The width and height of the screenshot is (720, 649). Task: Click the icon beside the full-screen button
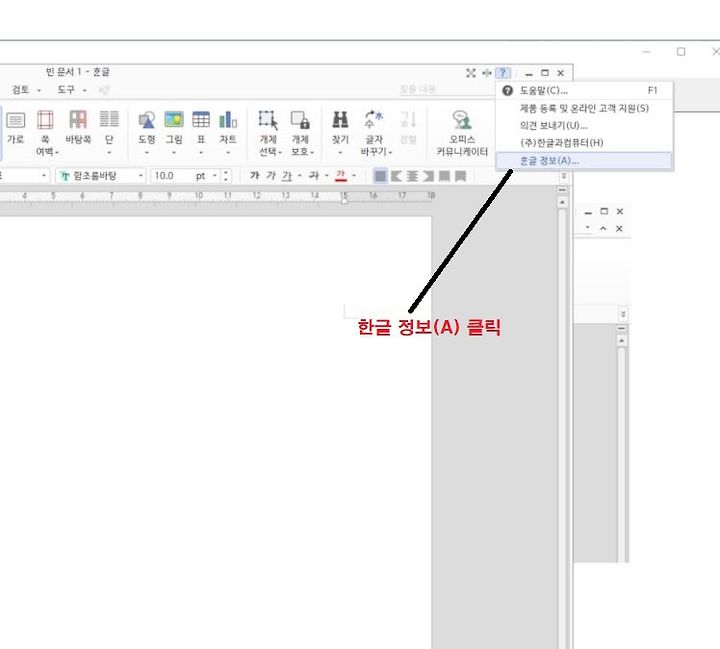point(487,73)
